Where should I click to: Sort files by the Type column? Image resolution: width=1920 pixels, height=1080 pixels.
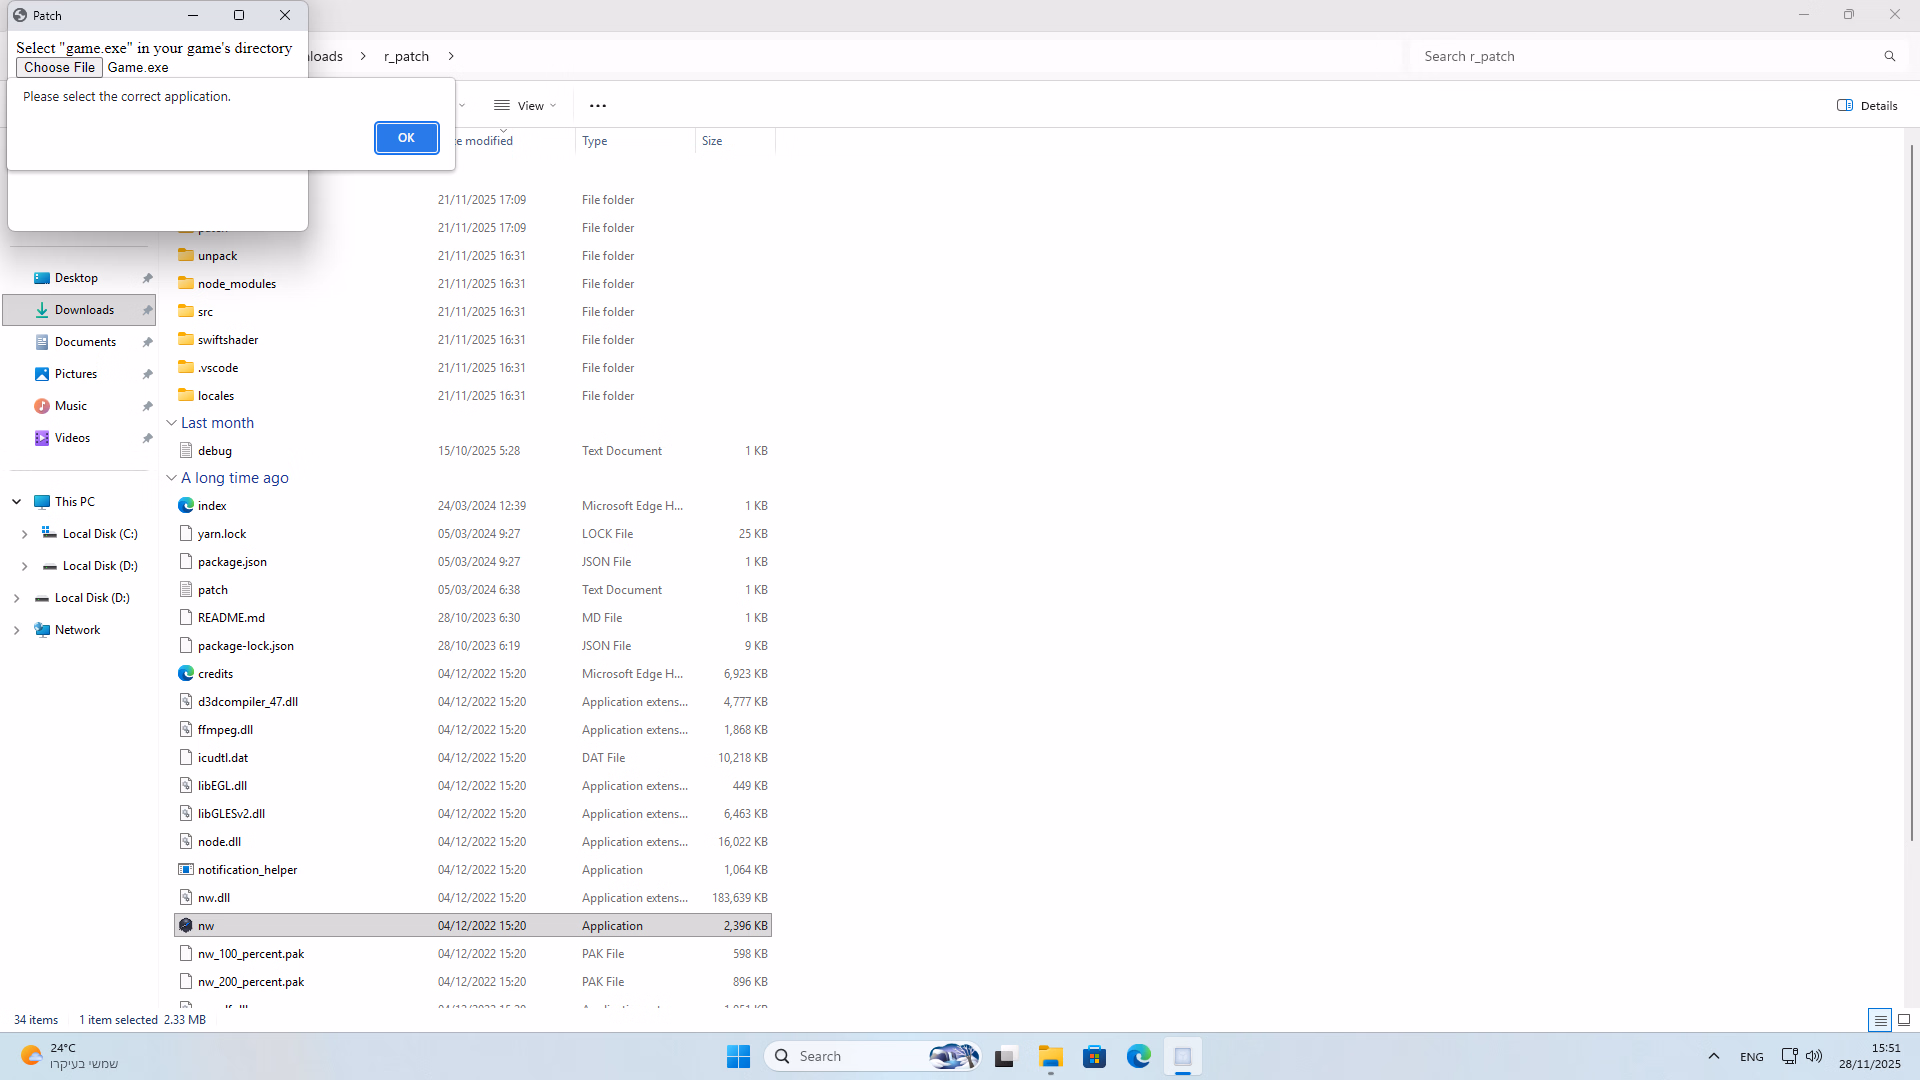coord(595,141)
